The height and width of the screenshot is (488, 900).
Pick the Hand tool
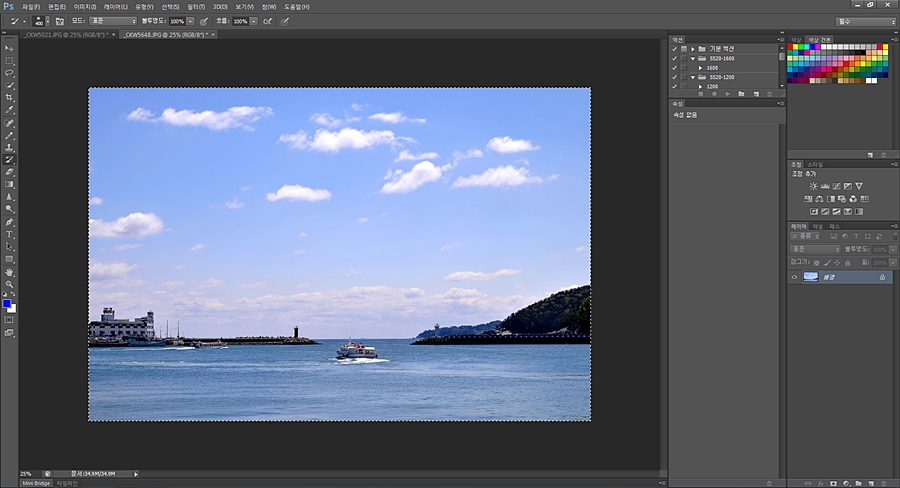click(x=9, y=272)
